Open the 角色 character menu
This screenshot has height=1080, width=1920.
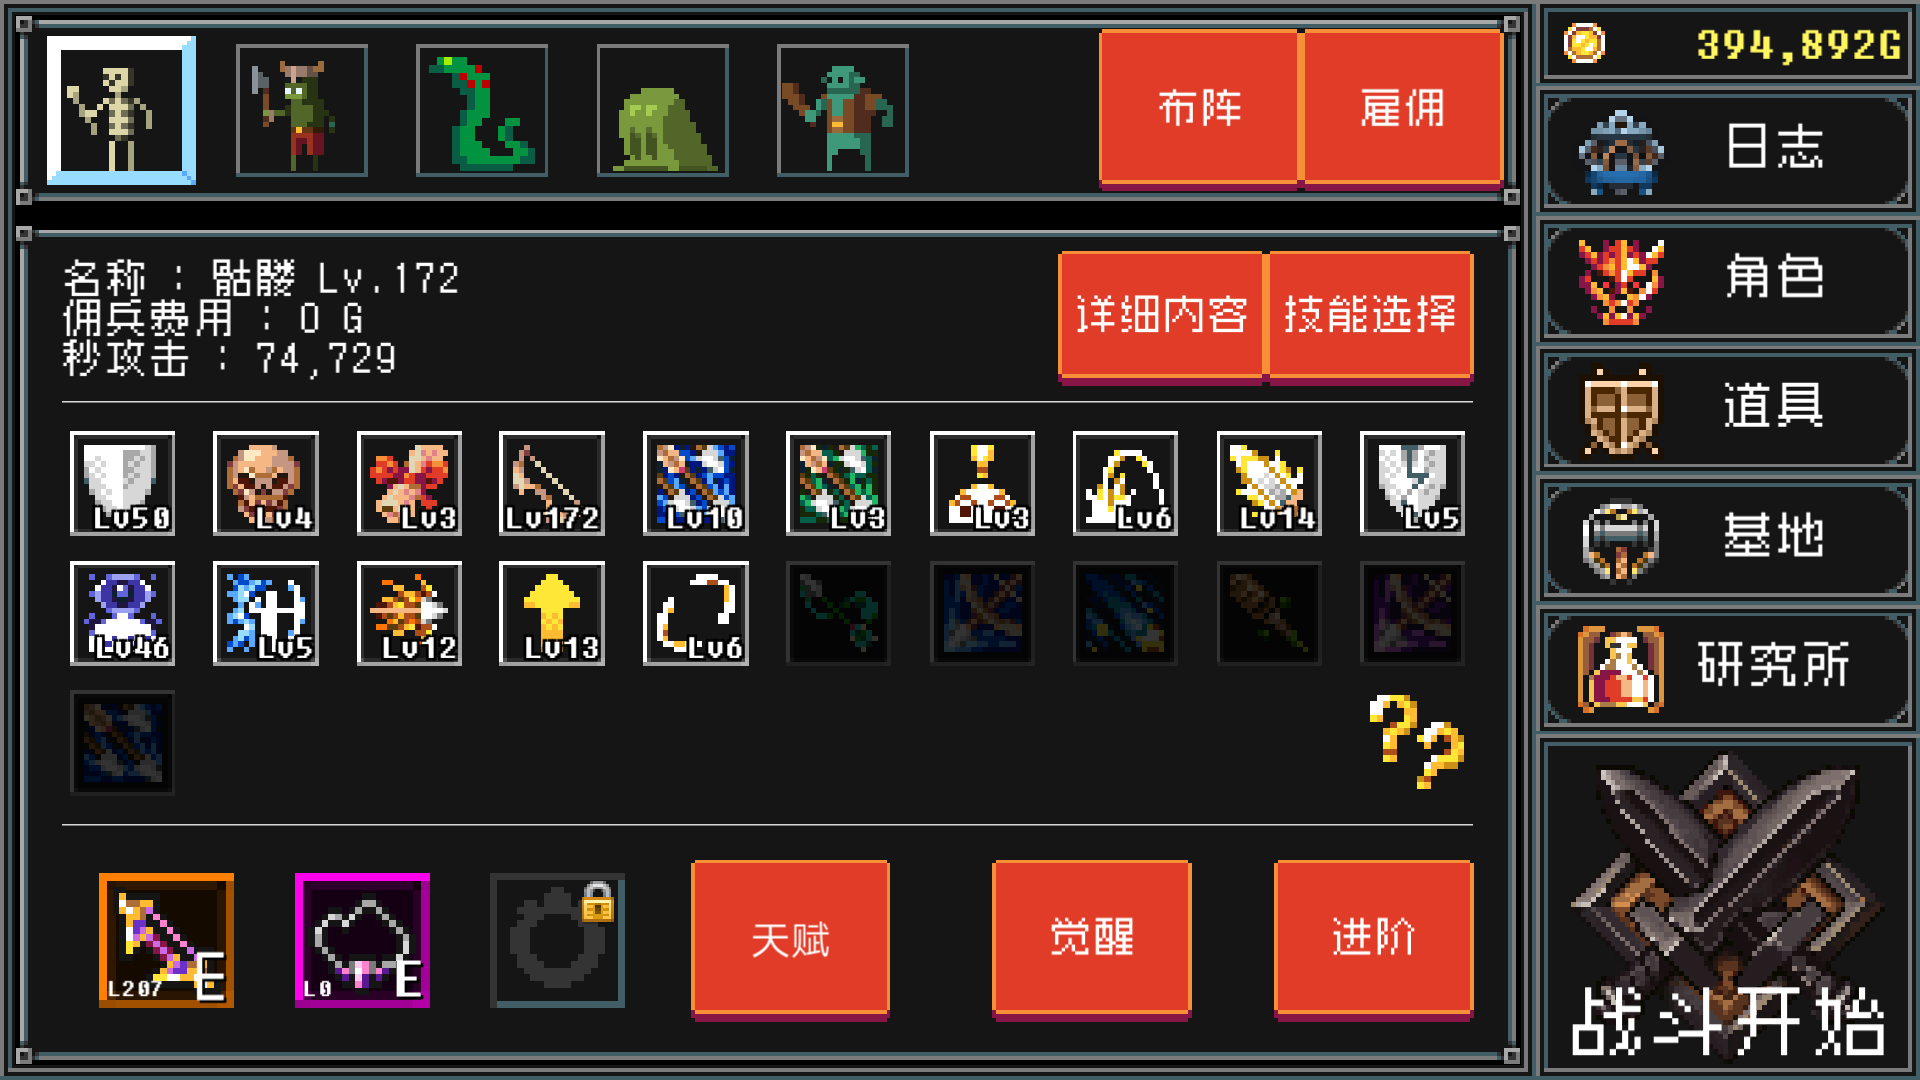1727,280
